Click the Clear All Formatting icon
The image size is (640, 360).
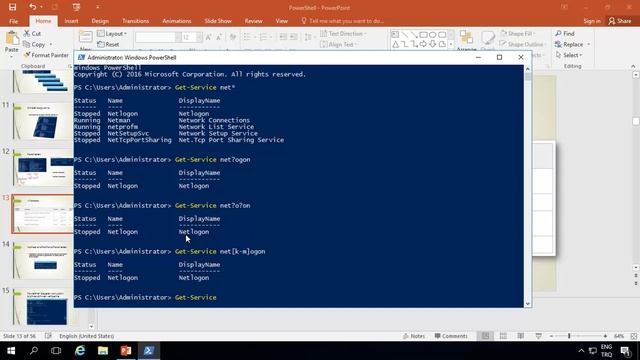click(x=233, y=37)
